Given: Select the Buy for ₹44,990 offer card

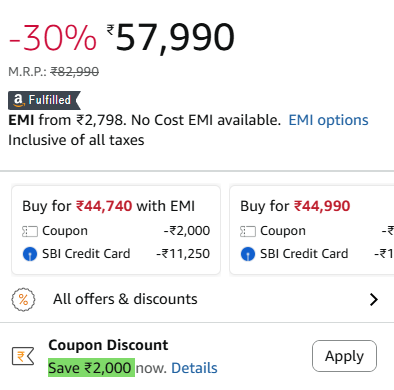Looking at the screenshot, I should 312,230.
